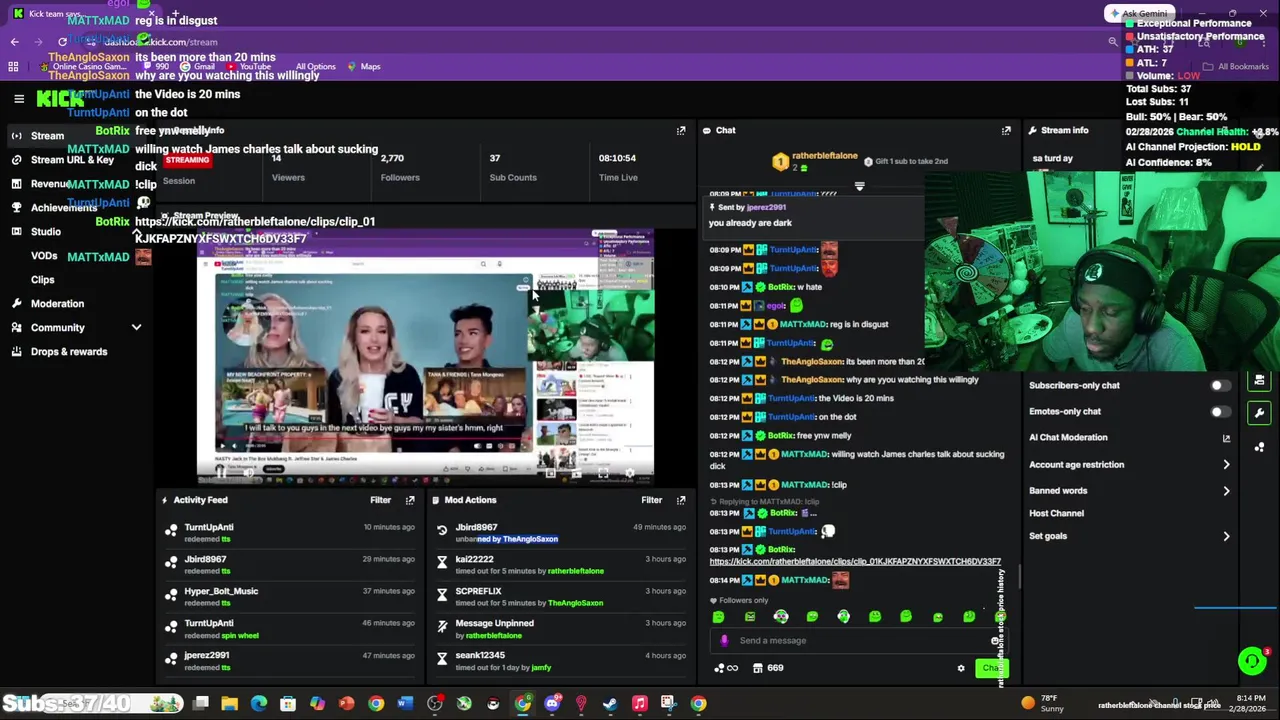Click the Followers count 2,770
Screen dimensions: 1280x720
coord(392,158)
